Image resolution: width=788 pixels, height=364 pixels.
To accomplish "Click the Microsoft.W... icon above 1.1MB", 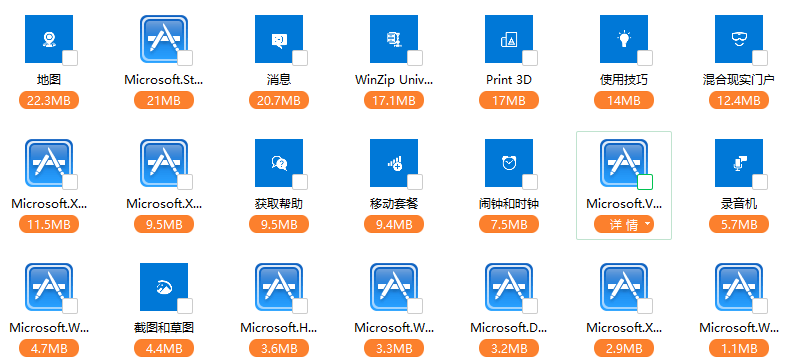I will pos(739,287).
